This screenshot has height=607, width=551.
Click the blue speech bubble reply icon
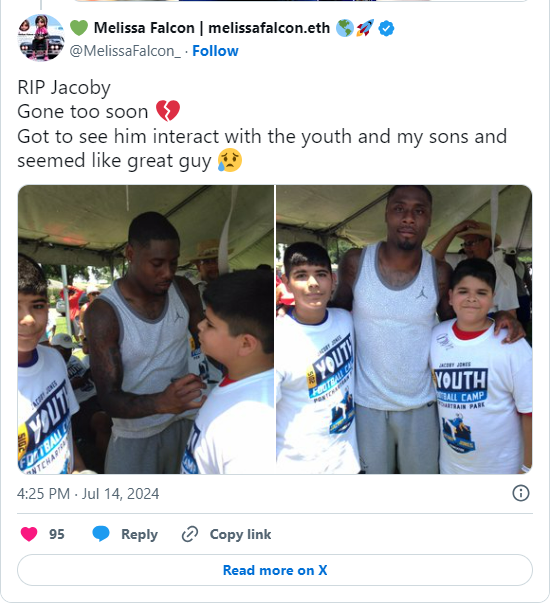(x=101, y=534)
